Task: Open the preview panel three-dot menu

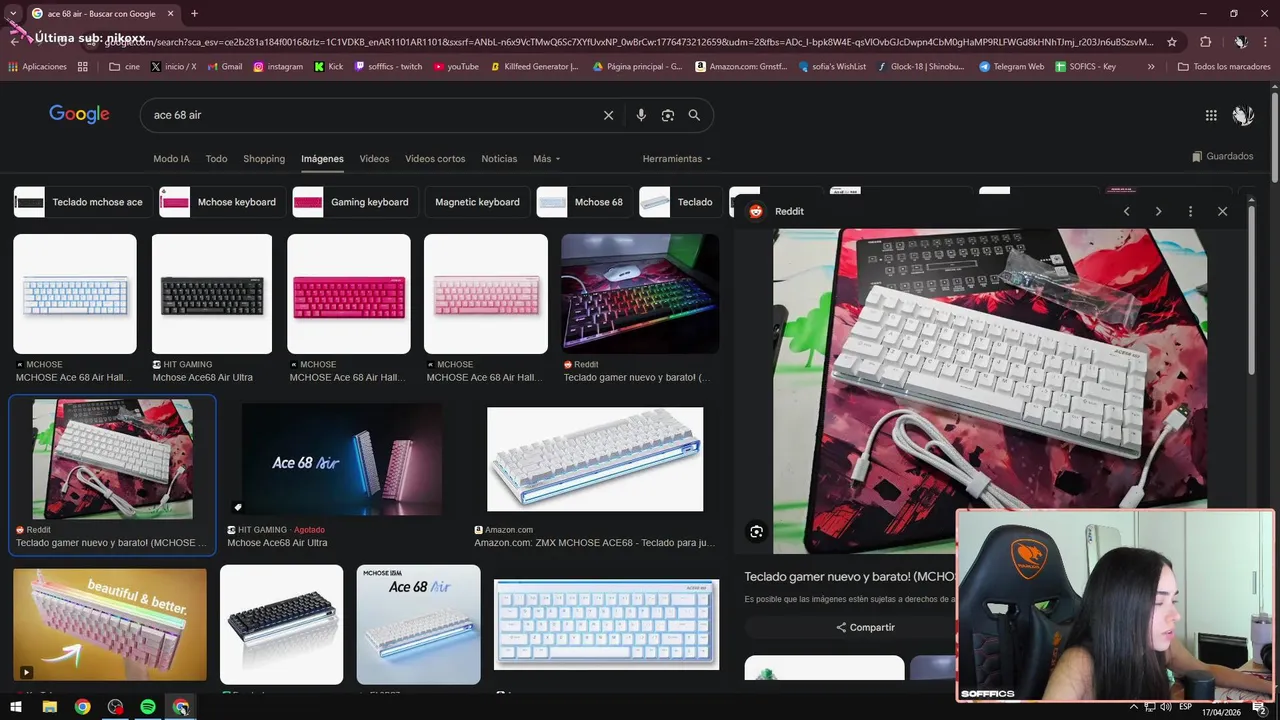Action: click(x=1190, y=211)
